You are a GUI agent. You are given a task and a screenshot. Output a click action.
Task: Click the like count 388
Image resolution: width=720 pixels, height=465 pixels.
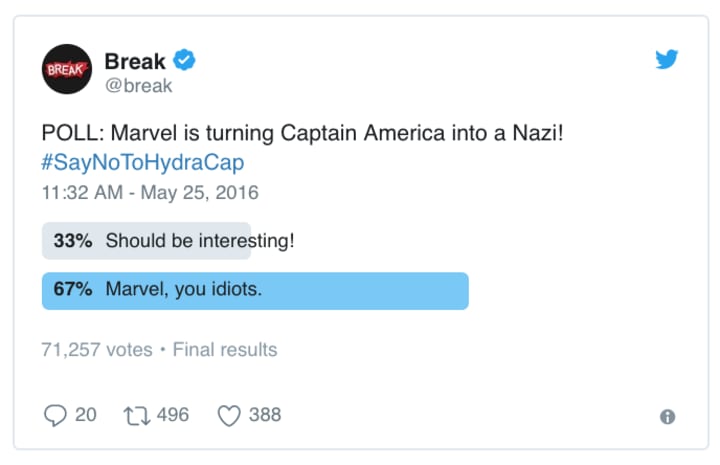[265, 414]
